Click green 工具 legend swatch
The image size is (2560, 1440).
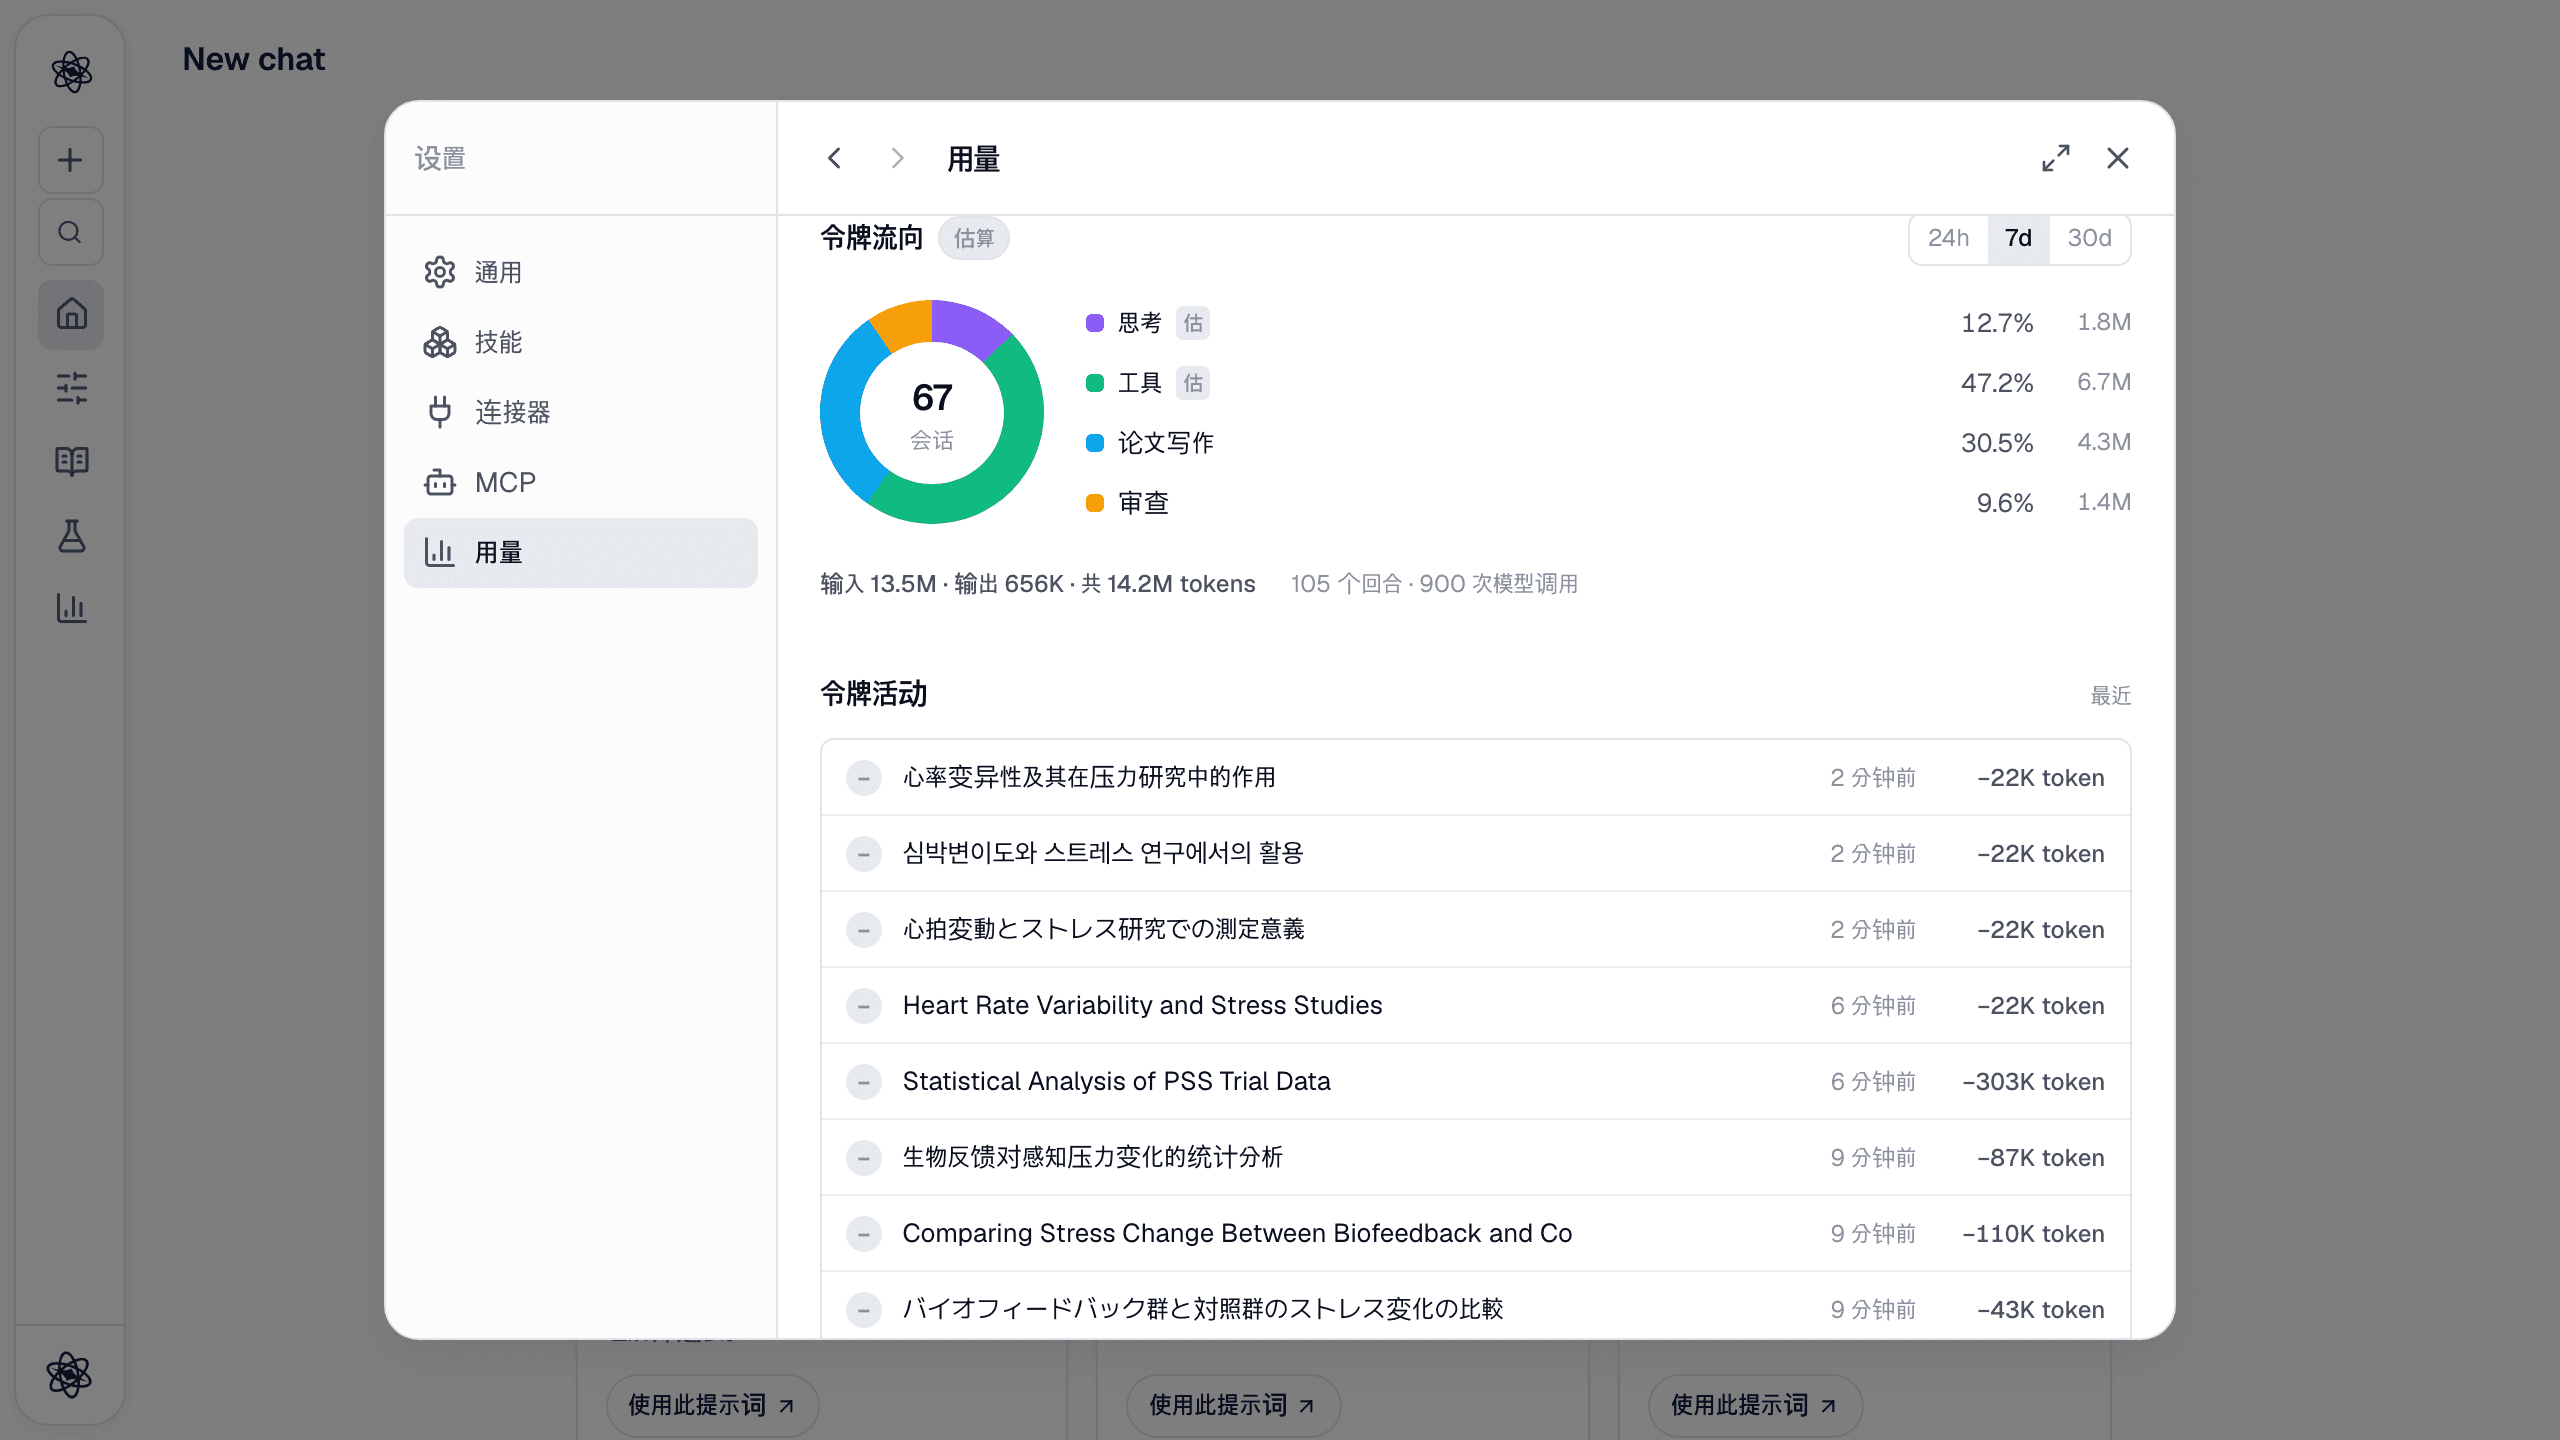pos(1095,383)
